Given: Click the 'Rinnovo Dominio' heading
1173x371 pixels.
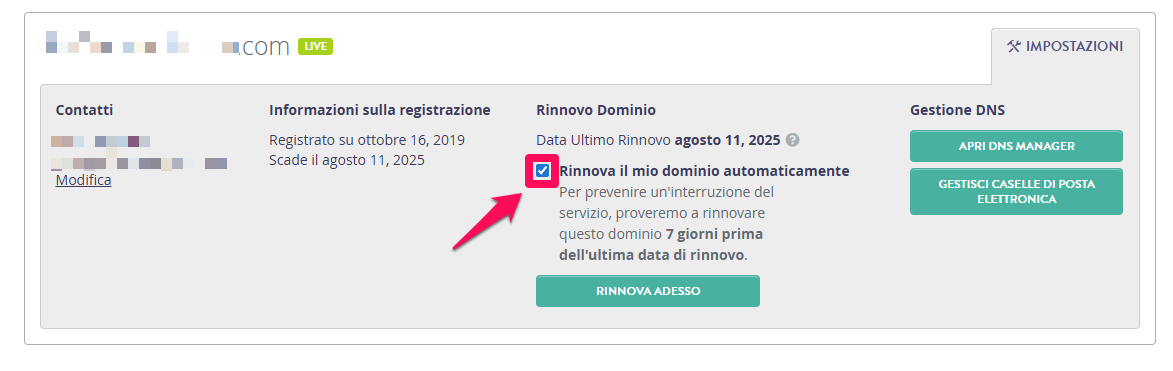Looking at the screenshot, I should tap(595, 110).
